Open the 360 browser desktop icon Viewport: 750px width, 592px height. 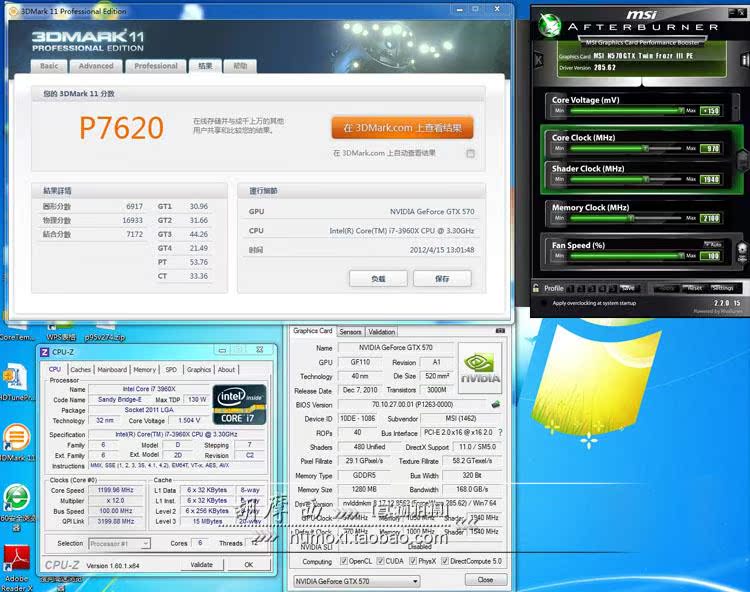(x=16, y=498)
